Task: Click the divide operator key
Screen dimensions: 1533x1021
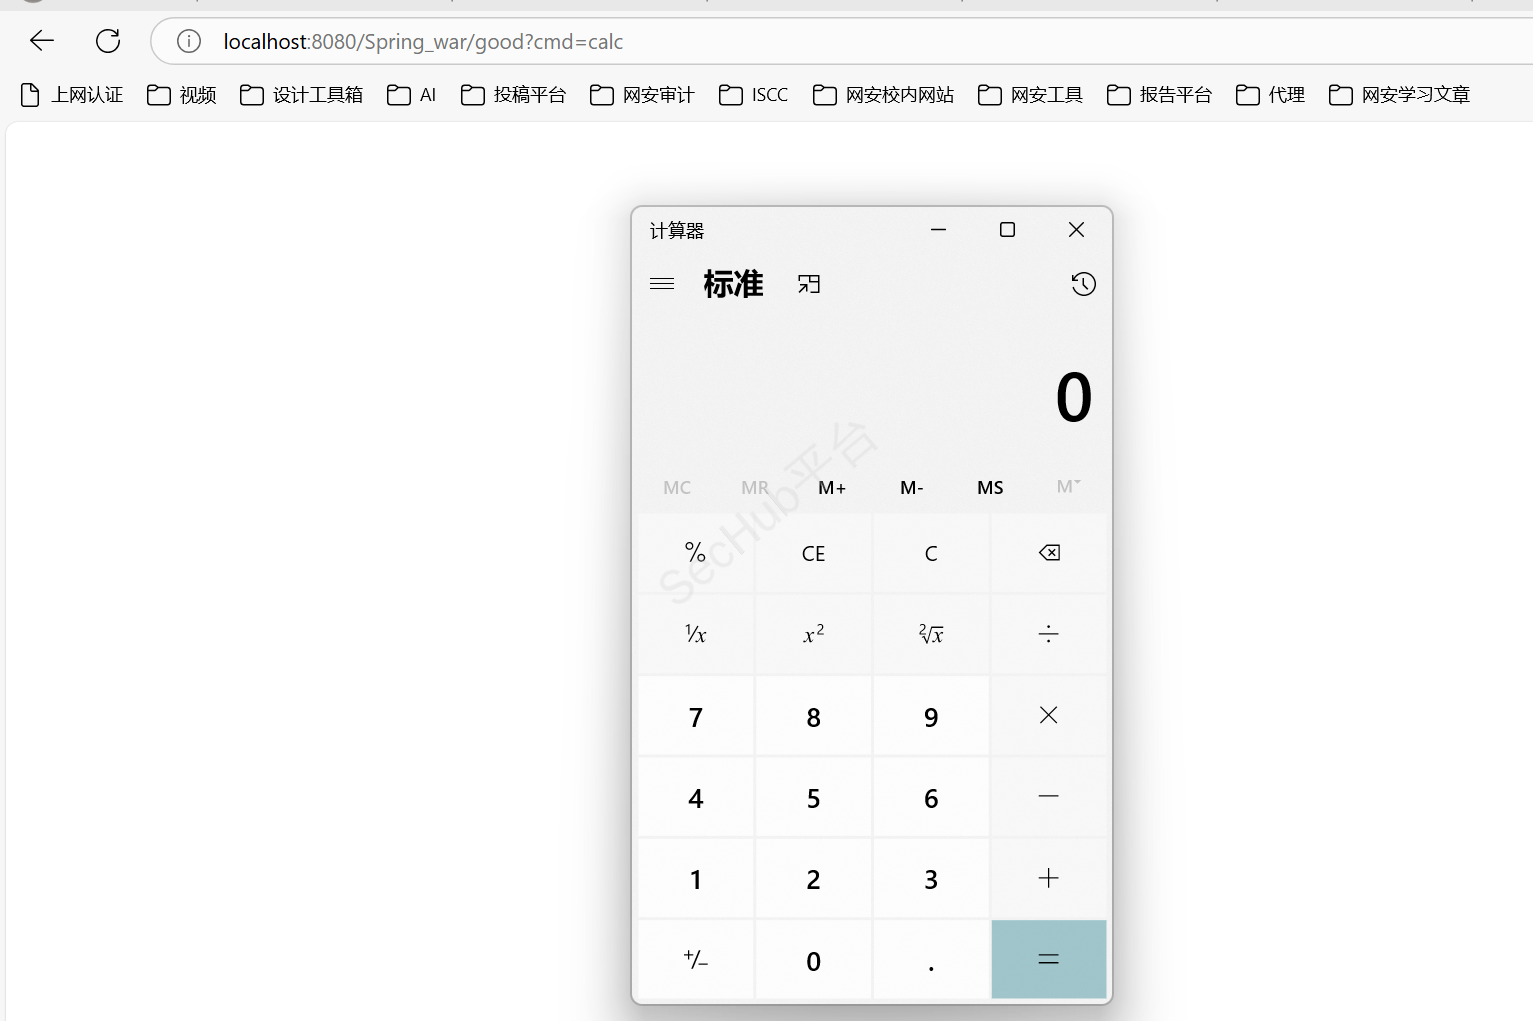Action: 1048,634
